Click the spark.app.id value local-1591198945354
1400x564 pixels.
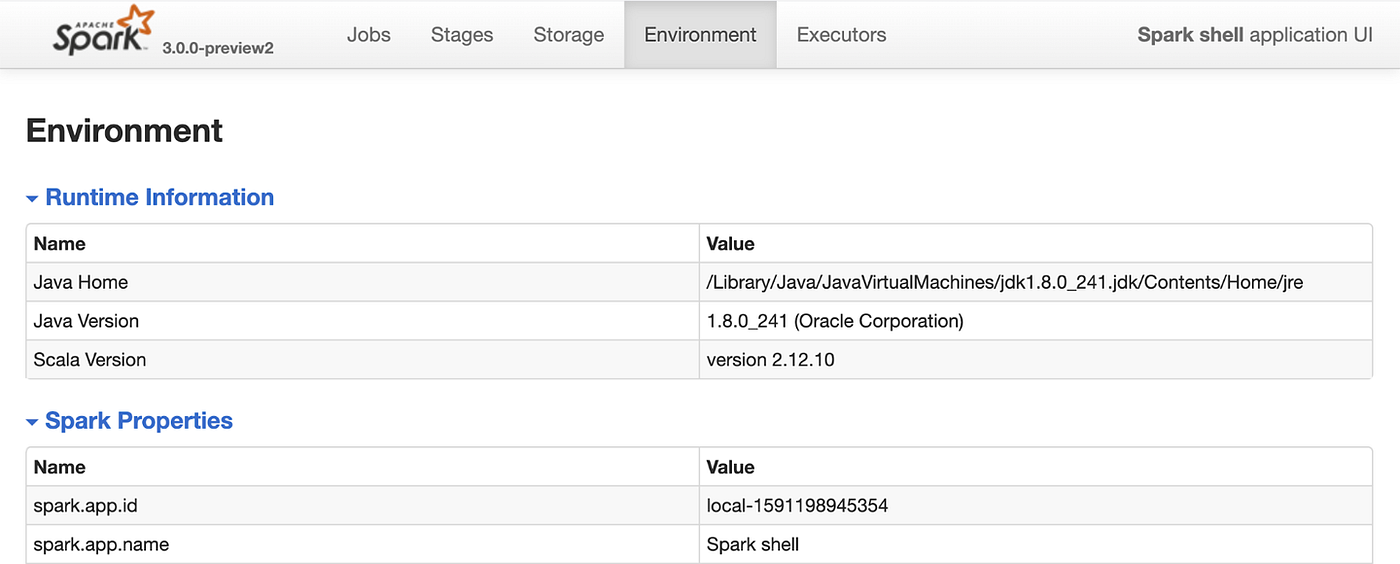[x=797, y=506]
